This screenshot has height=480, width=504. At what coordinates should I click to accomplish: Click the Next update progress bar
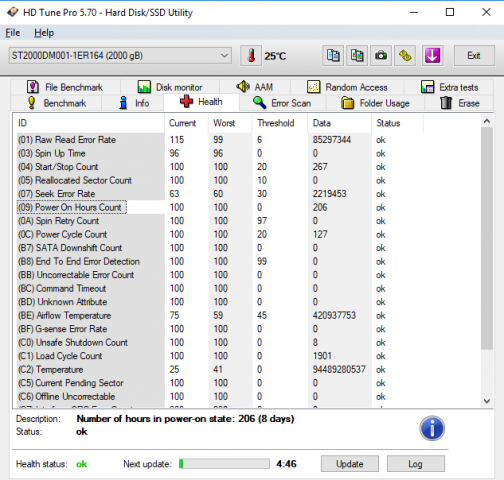tap(224, 464)
